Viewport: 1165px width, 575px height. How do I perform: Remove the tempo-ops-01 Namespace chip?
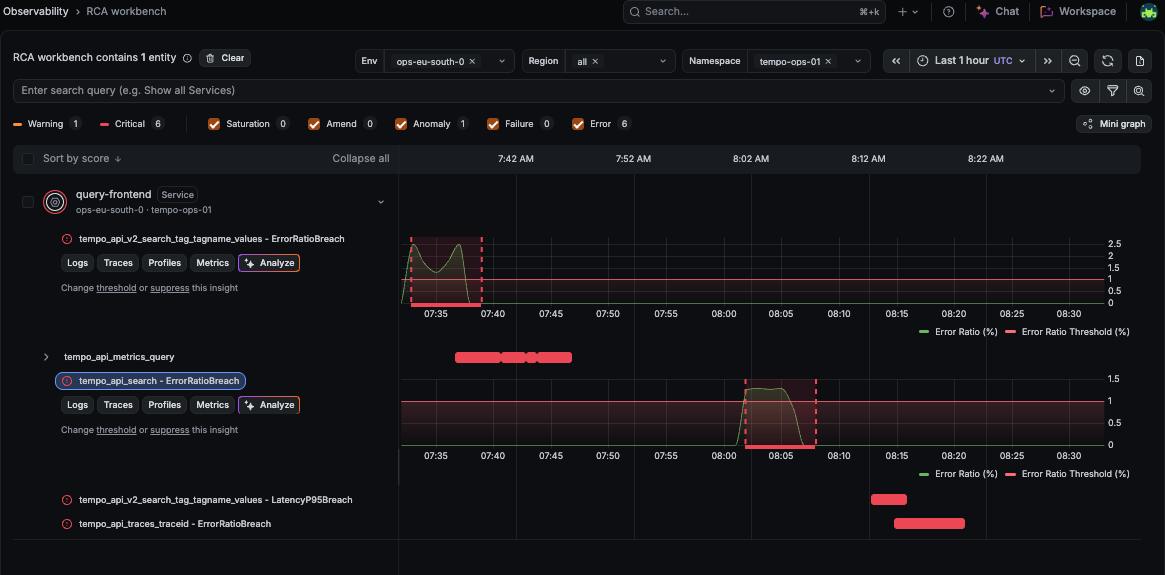point(828,62)
